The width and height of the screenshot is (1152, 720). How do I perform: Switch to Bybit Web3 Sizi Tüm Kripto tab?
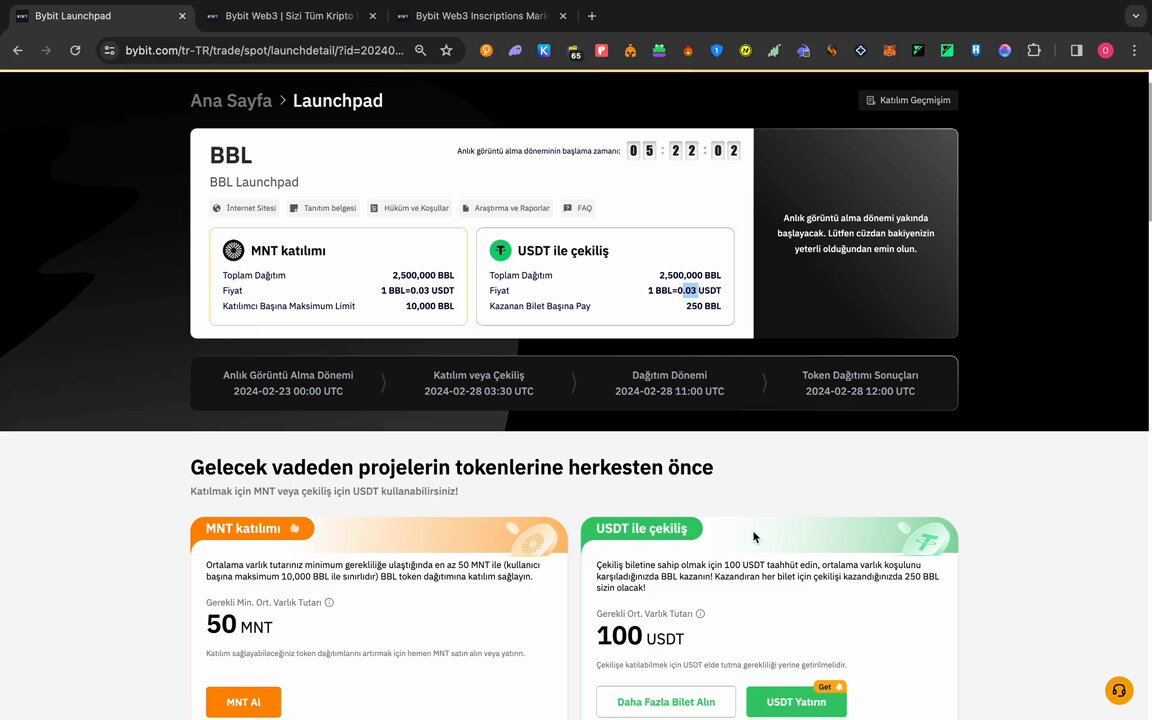point(289,15)
